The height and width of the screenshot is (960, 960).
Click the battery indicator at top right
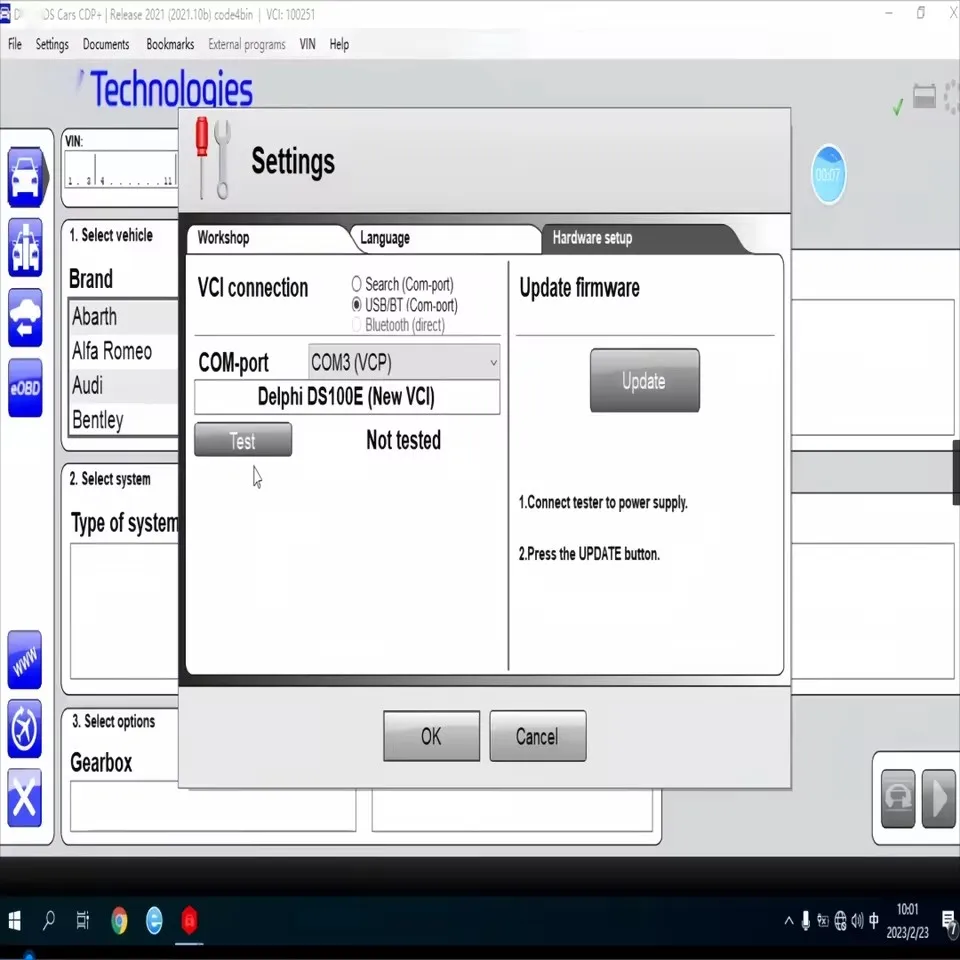pos(922,96)
